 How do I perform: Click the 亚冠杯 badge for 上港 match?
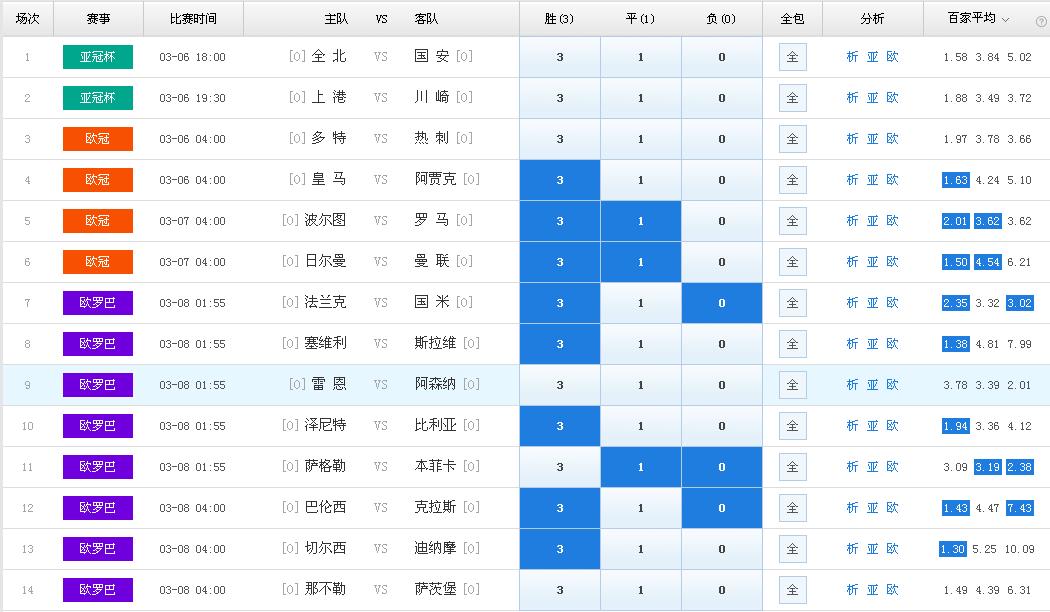[x=97, y=98]
